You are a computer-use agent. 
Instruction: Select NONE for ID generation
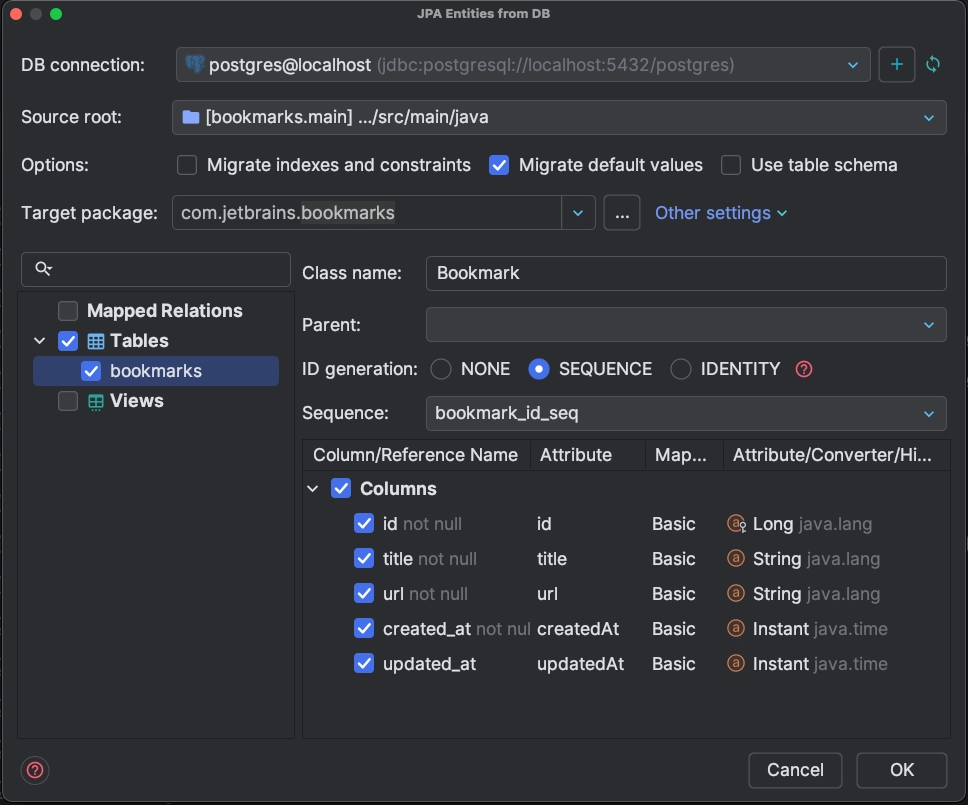click(x=441, y=369)
